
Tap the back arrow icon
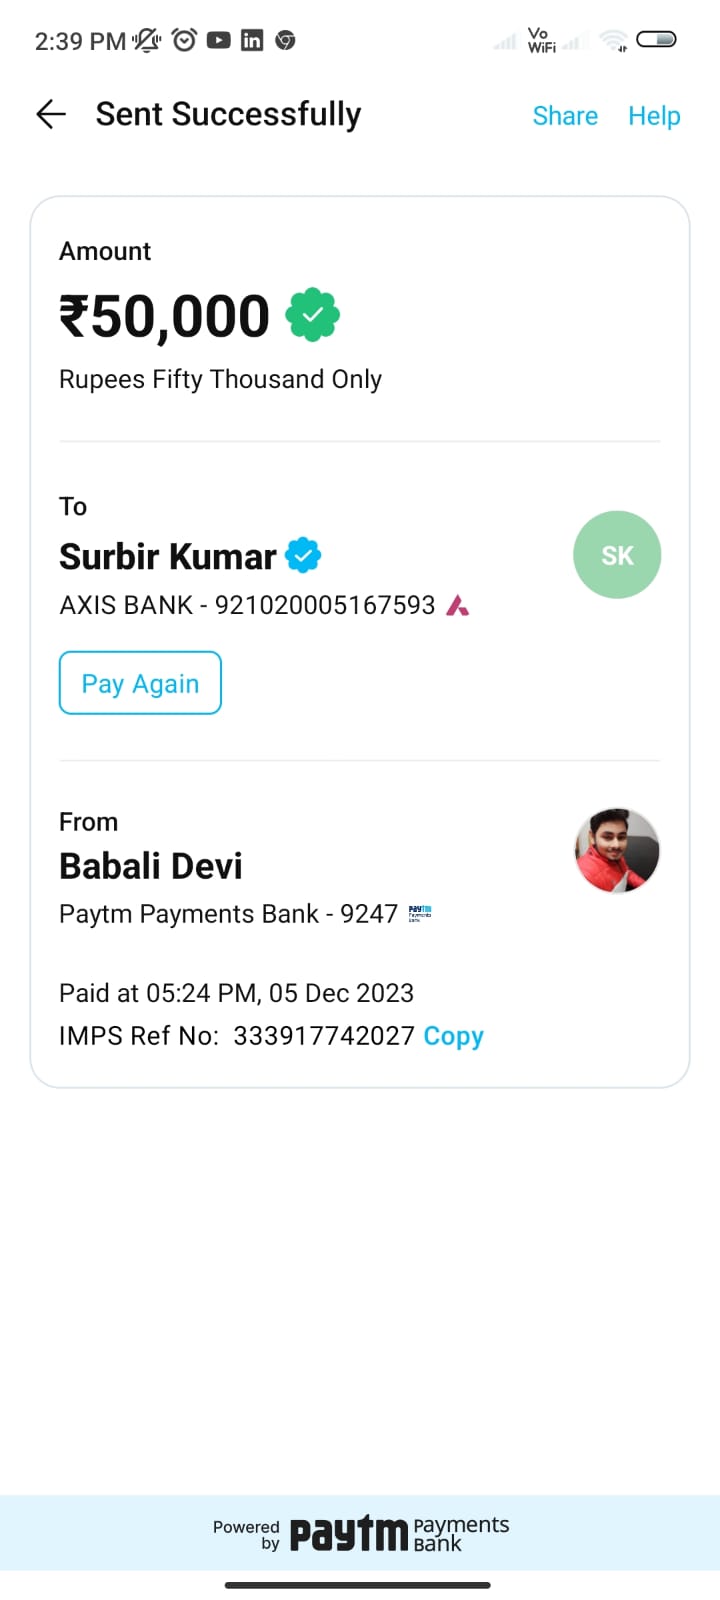coord(51,115)
